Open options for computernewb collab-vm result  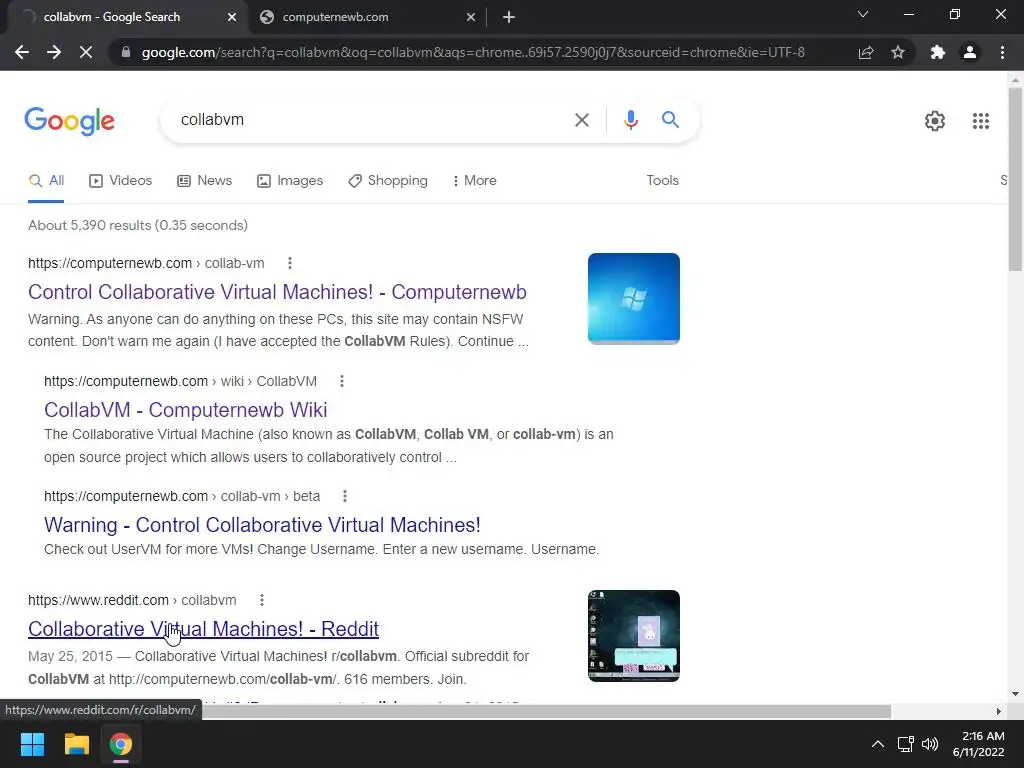[x=289, y=263]
